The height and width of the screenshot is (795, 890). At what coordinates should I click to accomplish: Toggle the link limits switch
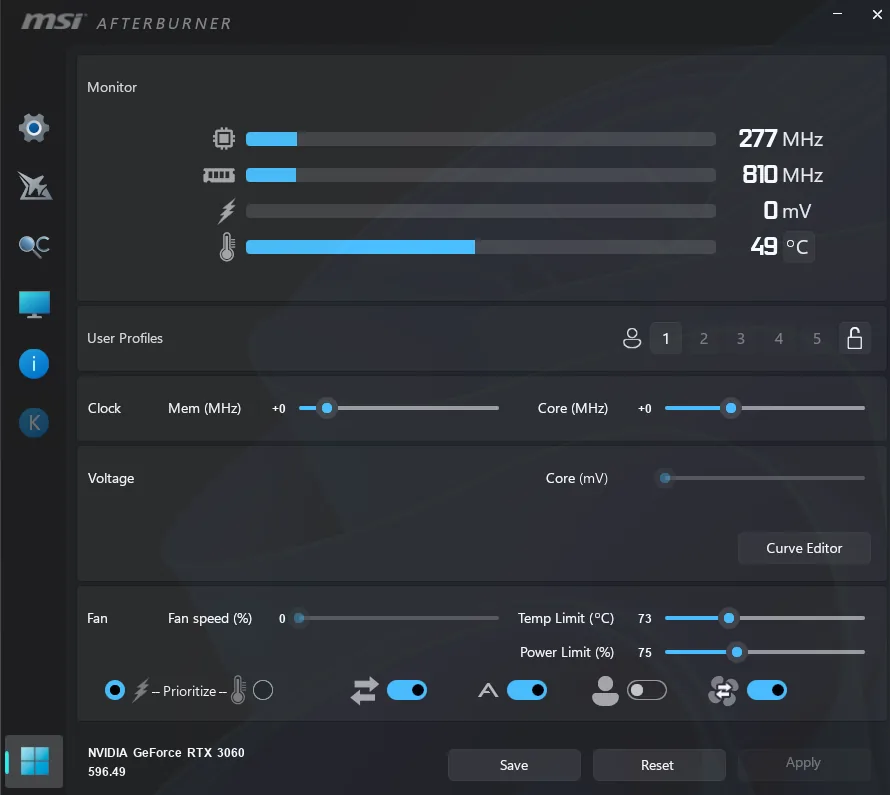(x=407, y=691)
